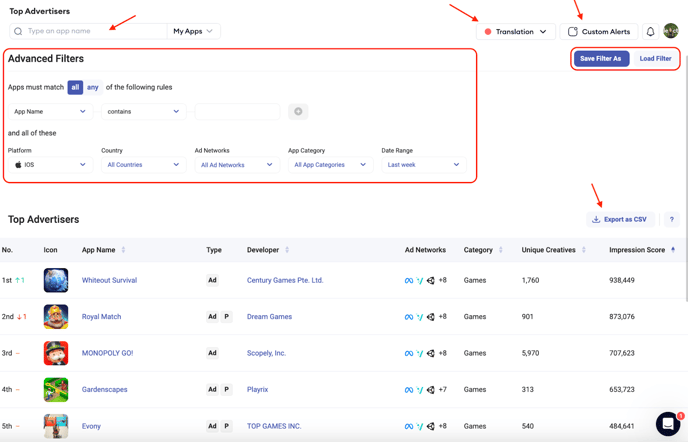Click the Ad badge in Whiteout Survival row
Viewport: 688px width, 442px height.
[x=212, y=280]
